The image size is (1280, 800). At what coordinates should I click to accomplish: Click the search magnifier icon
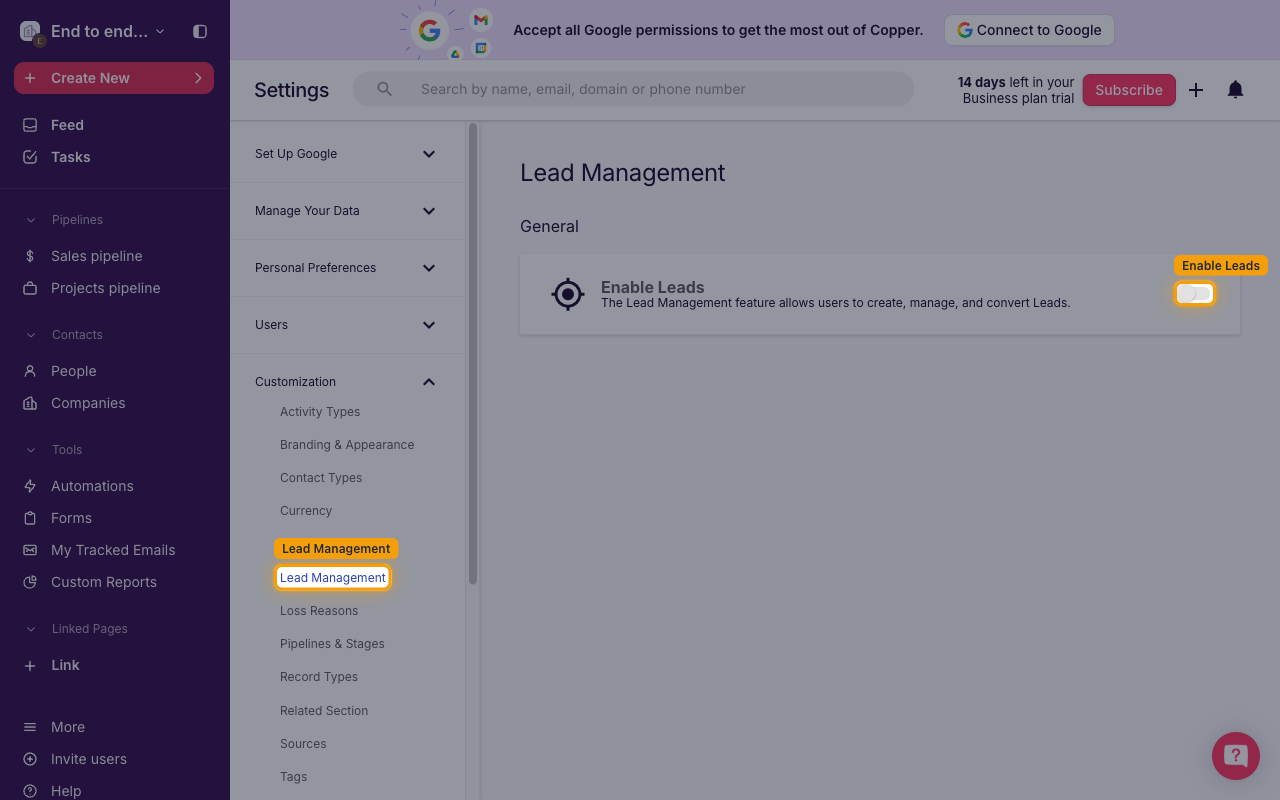point(384,89)
